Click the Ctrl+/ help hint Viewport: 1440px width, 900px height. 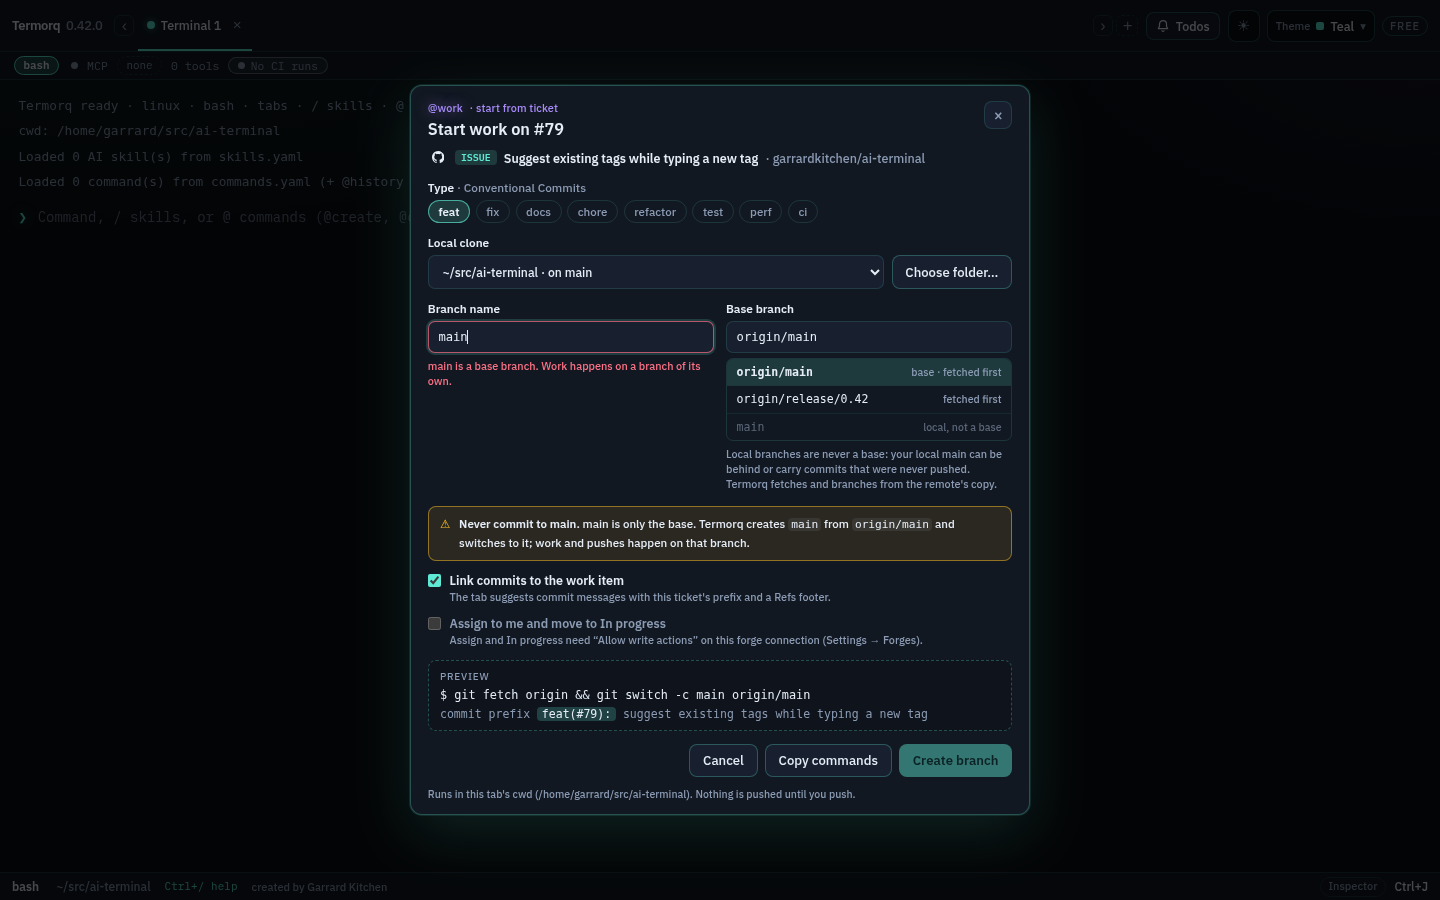click(201, 887)
